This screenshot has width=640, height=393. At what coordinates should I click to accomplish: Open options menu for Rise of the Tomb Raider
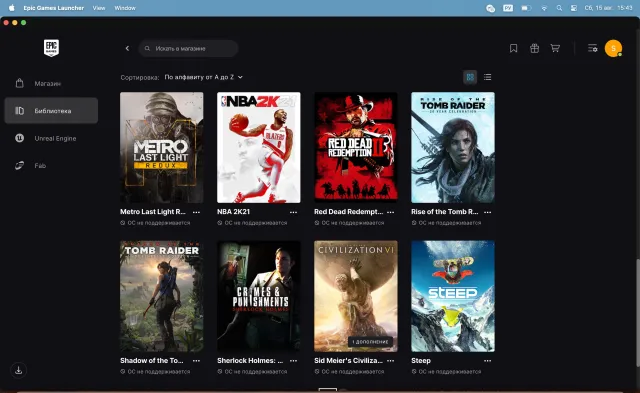[x=488, y=212]
